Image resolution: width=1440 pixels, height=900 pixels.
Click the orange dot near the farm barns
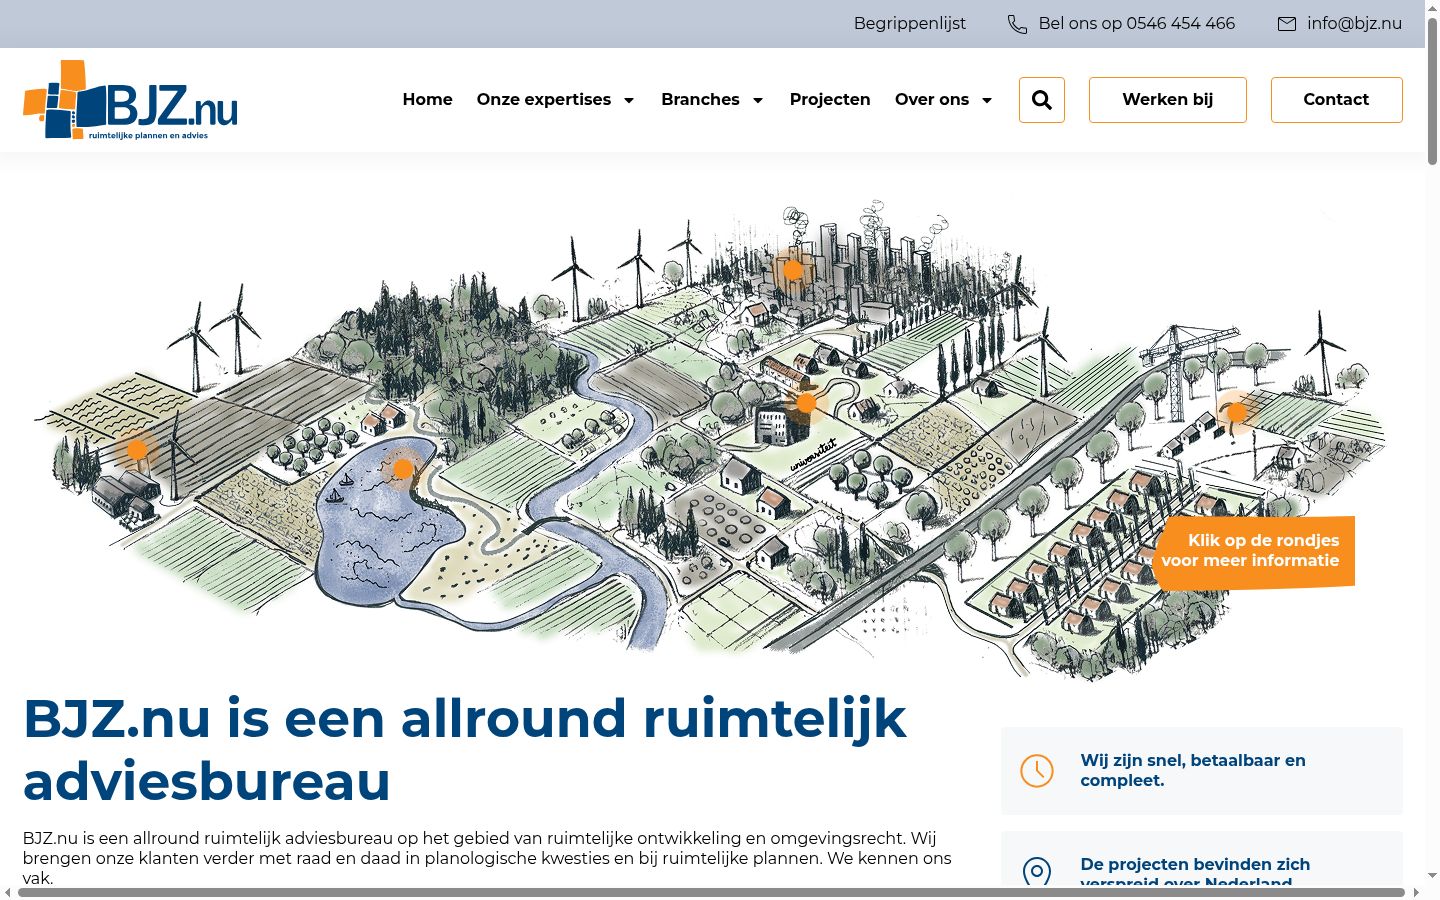tap(137, 450)
